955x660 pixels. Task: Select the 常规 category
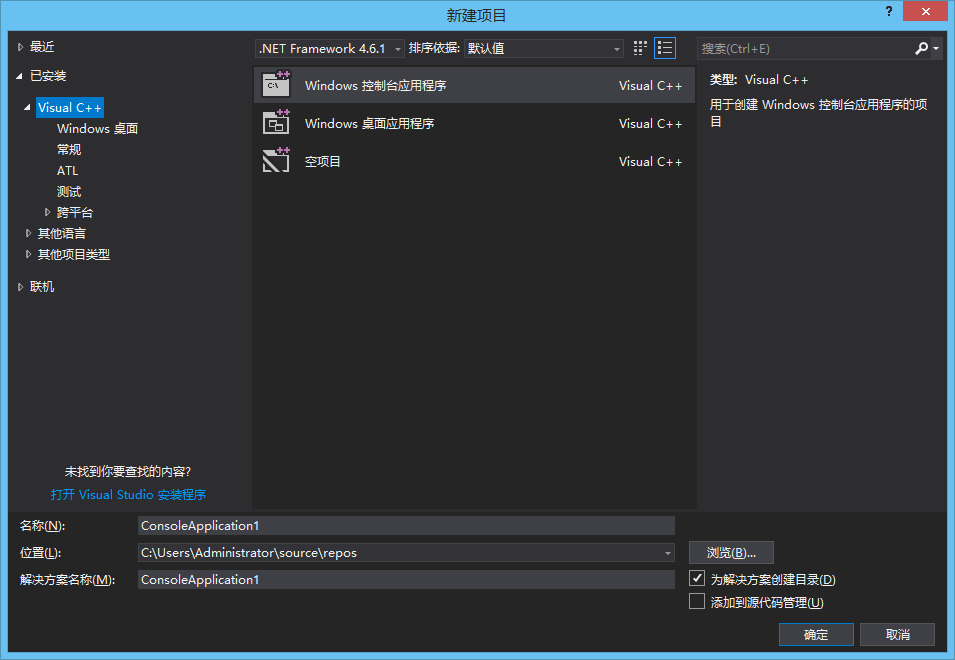pos(69,150)
